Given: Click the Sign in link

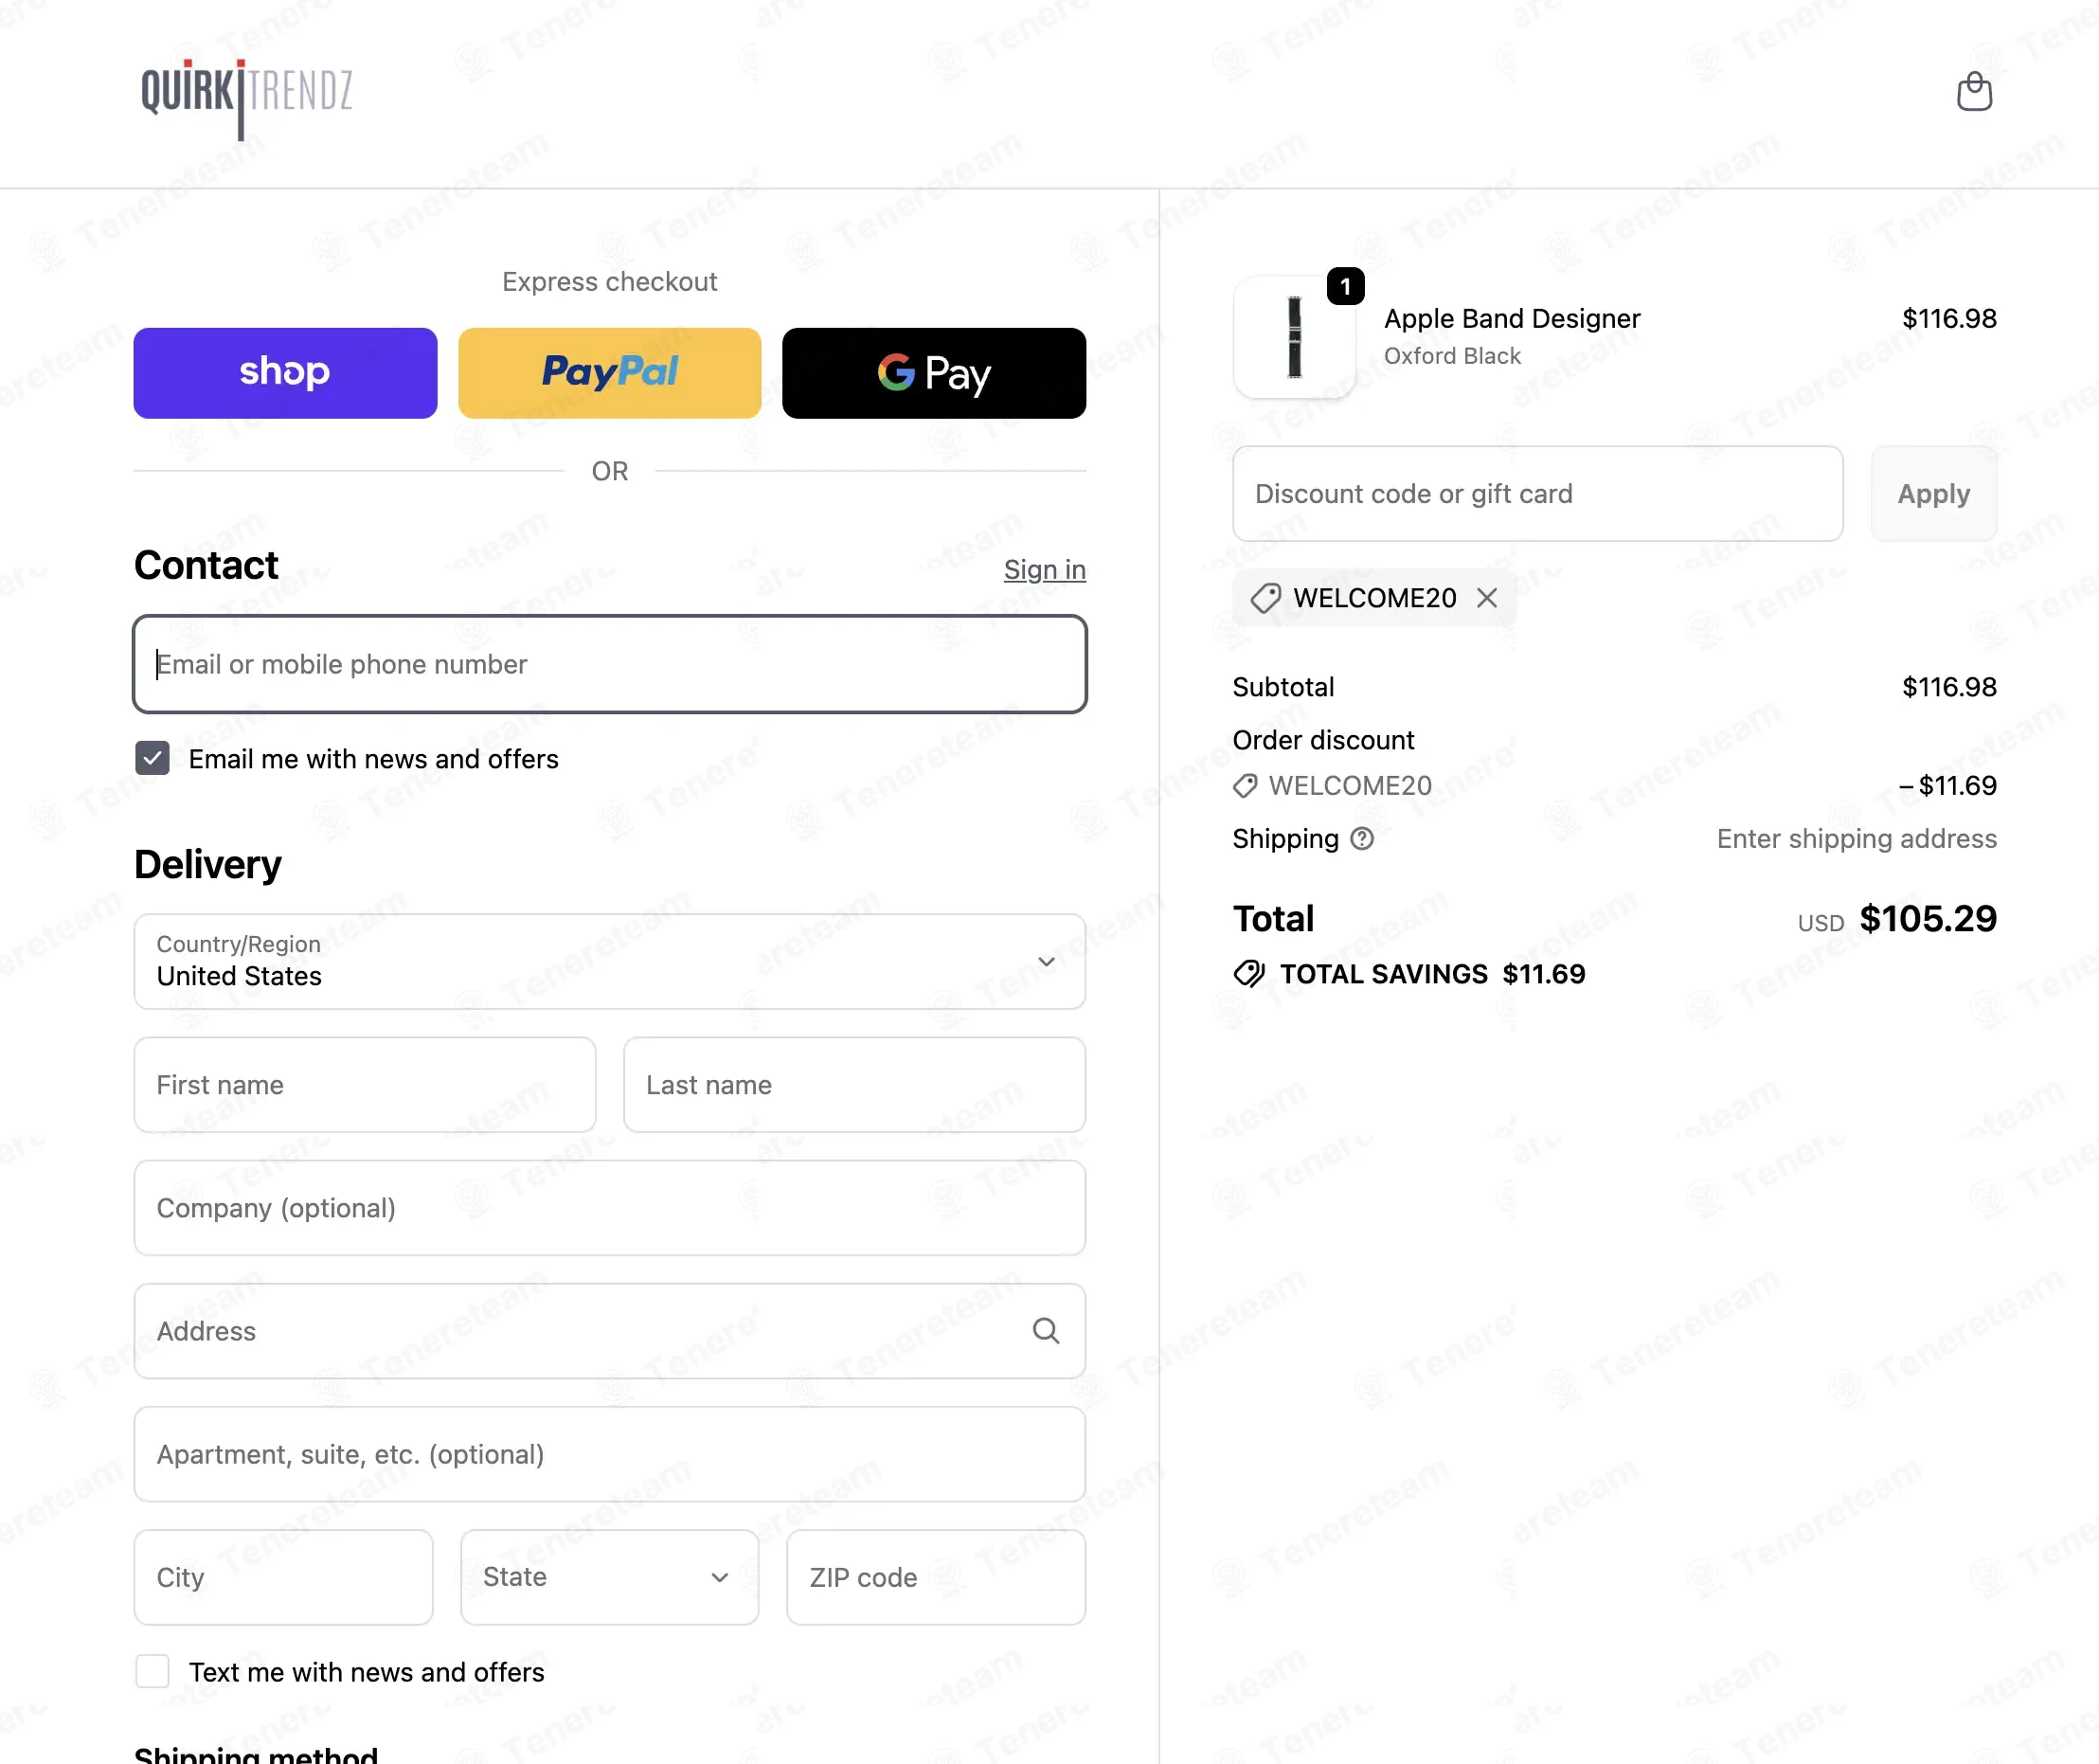Looking at the screenshot, I should pos(1044,569).
